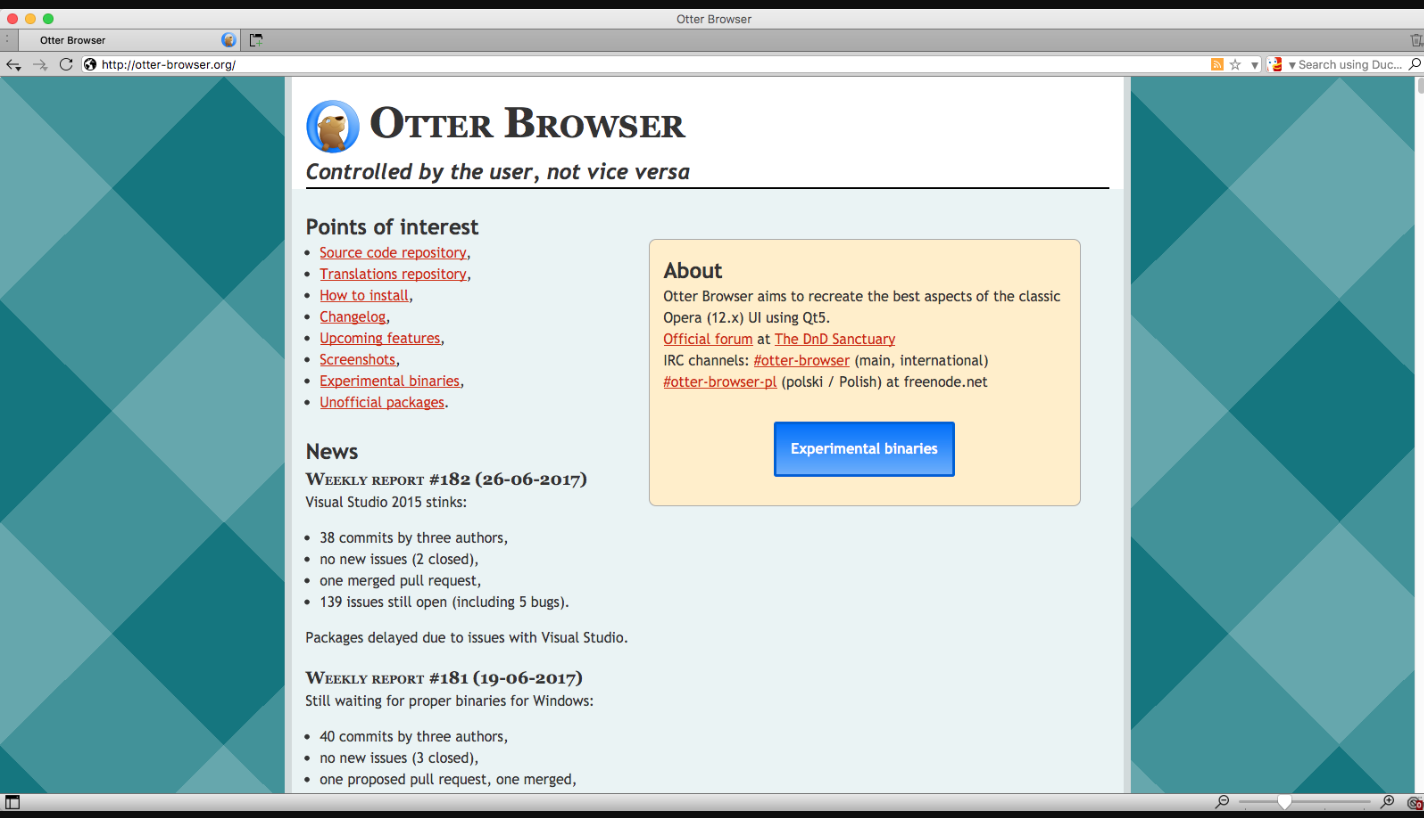The image size is (1424, 818).
Task: Open the #otter-browser-pl channel link
Action: [x=720, y=382]
